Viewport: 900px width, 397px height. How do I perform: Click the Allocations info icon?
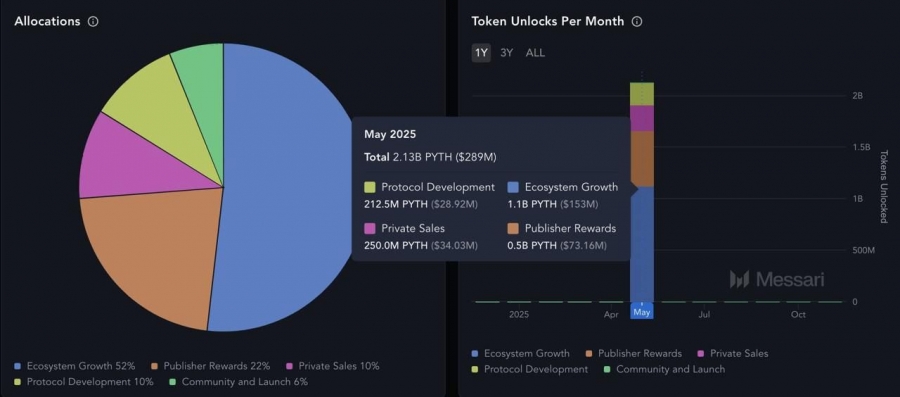pyautogui.click(x=93, y=21)
